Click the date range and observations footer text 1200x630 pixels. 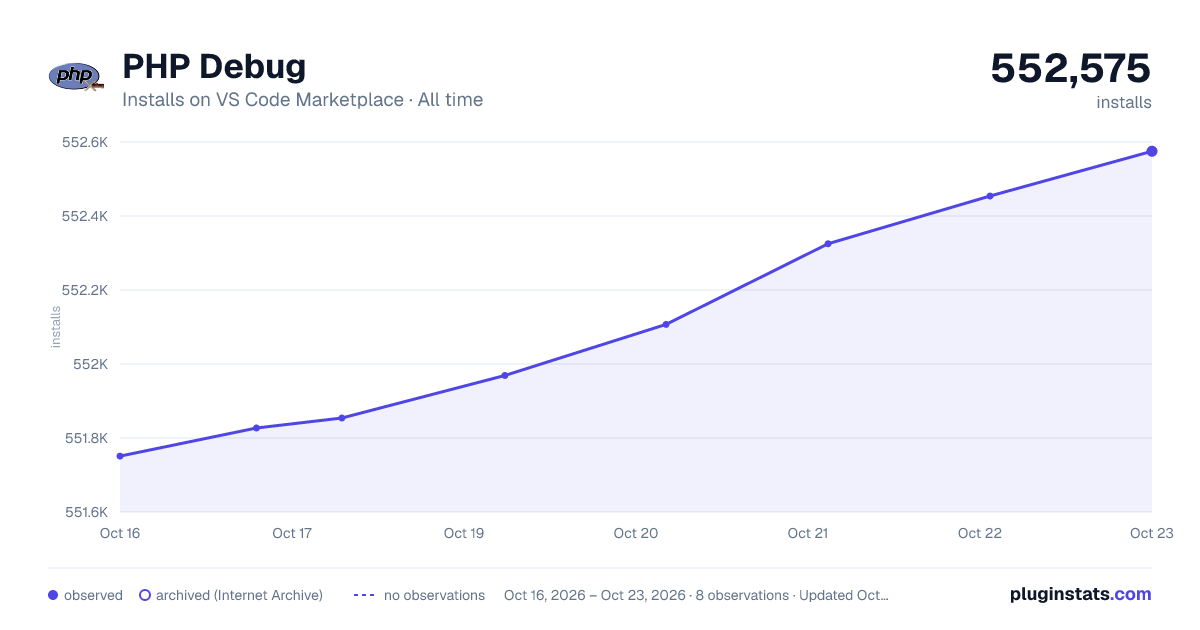(696, 595)
